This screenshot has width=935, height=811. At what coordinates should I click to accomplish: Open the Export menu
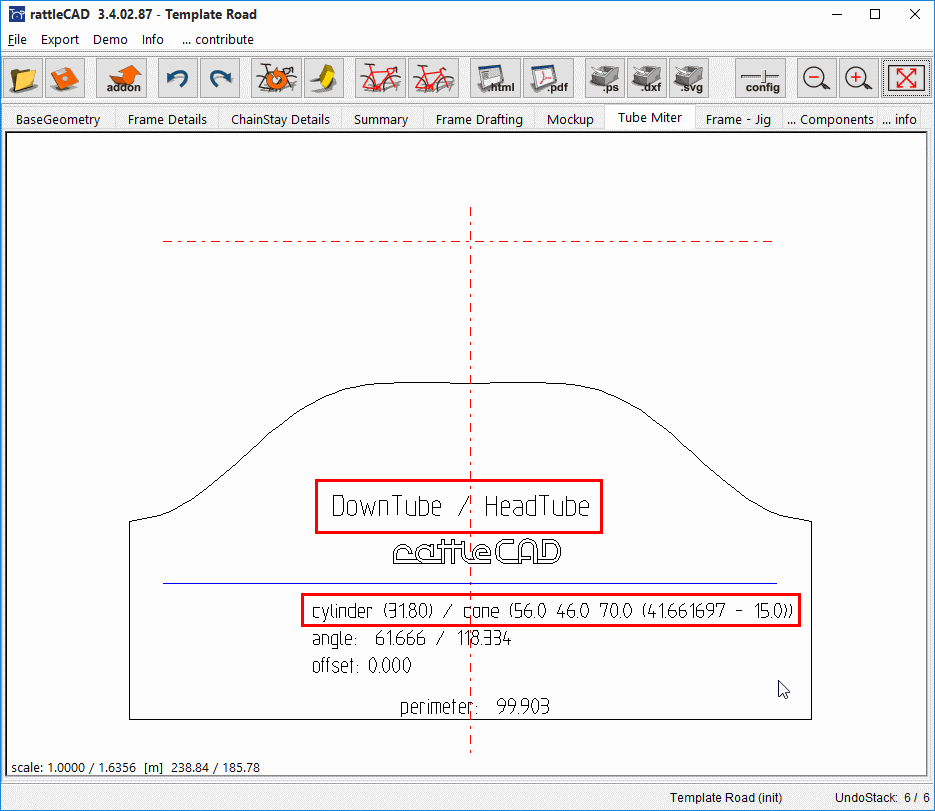(60, 39)
